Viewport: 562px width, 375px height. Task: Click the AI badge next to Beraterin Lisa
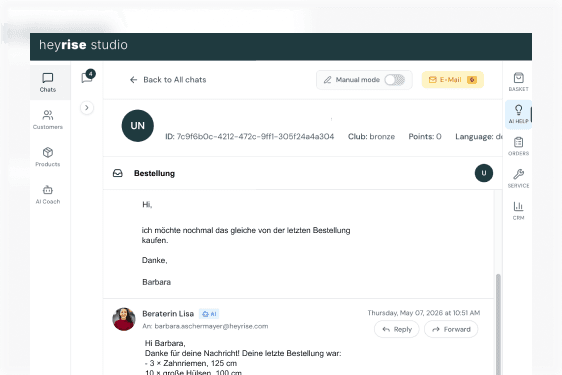(209, 314)
